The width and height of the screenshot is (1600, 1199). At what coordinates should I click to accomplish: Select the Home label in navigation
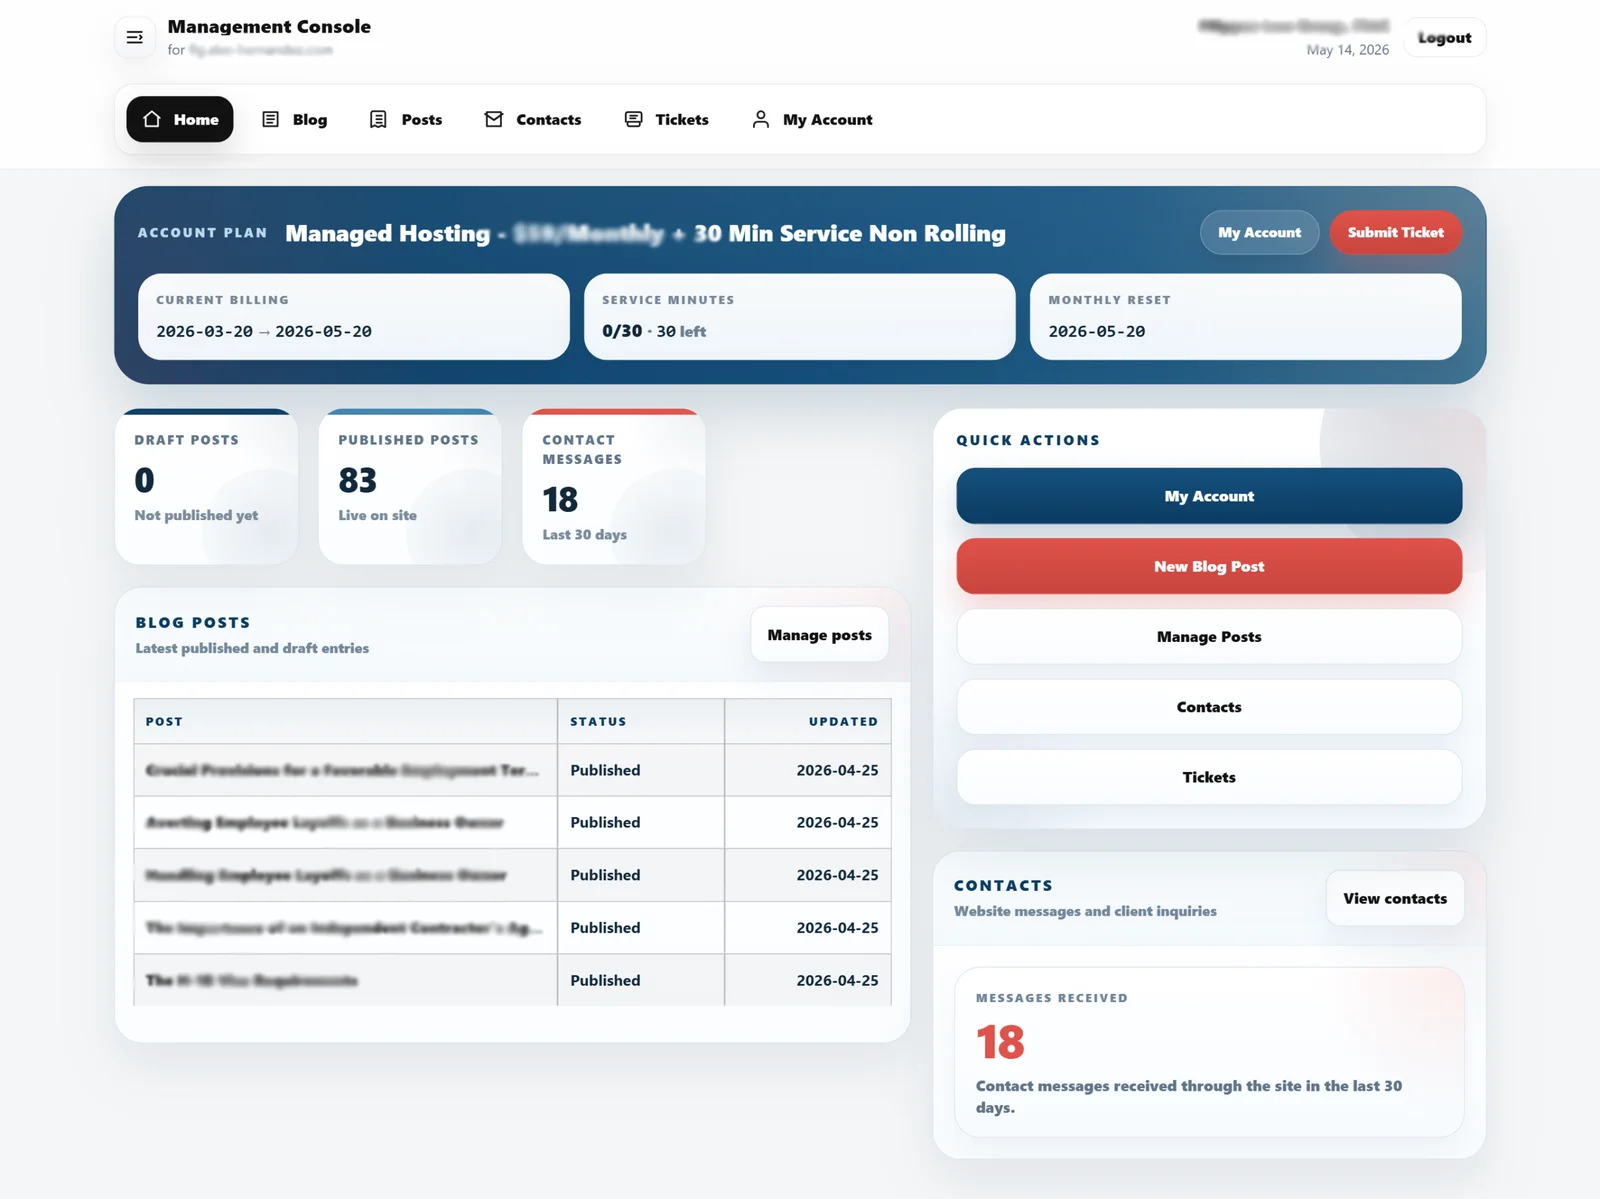196,119
